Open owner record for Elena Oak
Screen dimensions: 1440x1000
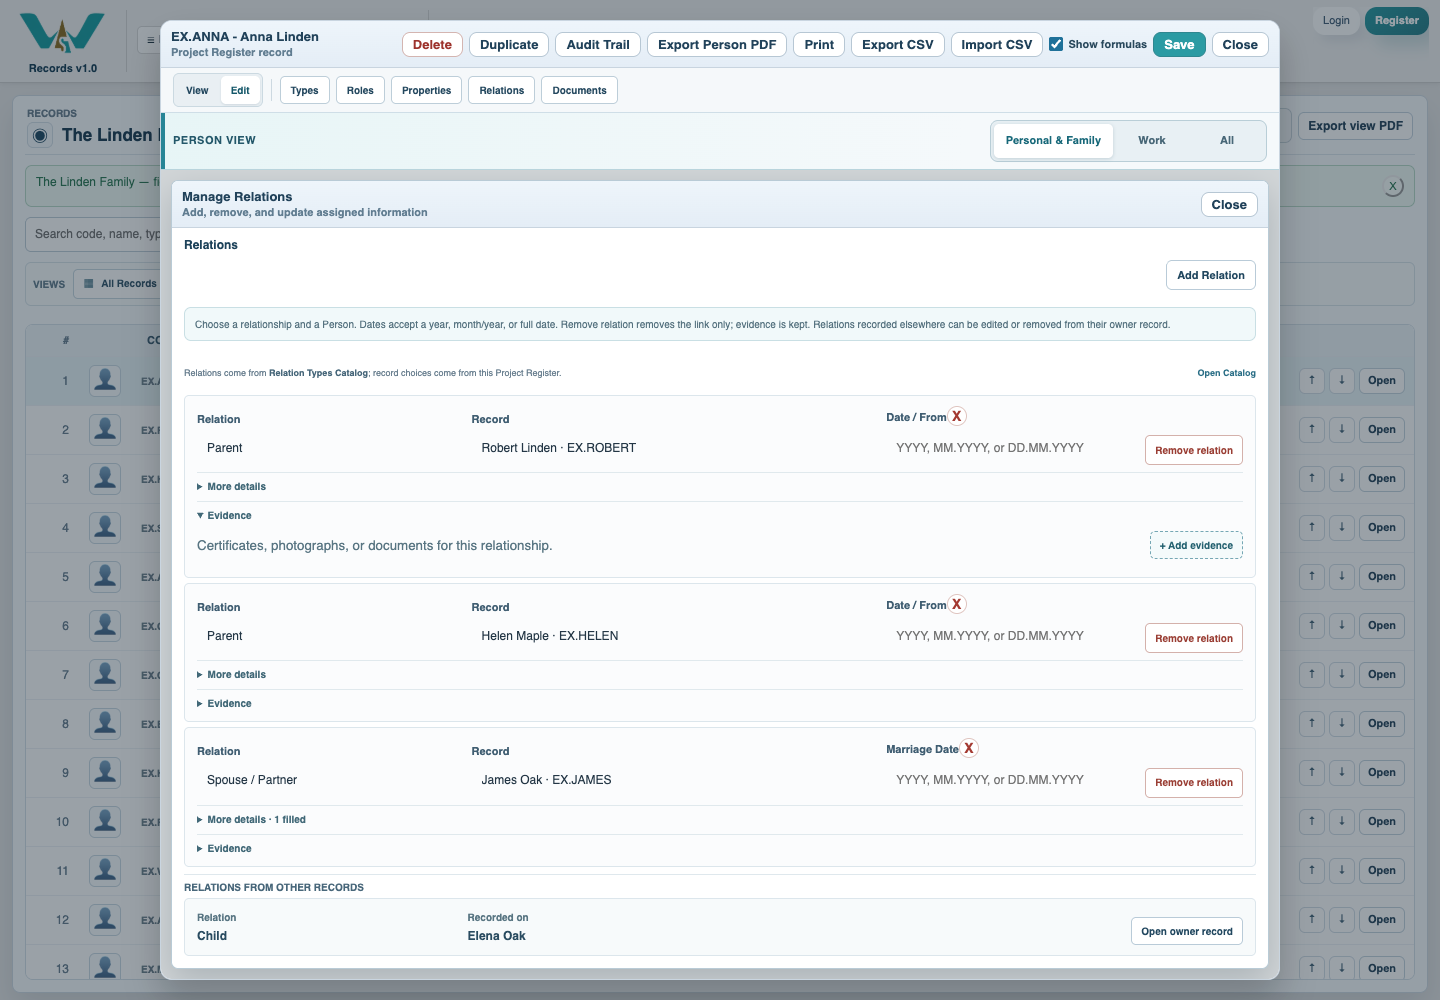point(1187,931)
